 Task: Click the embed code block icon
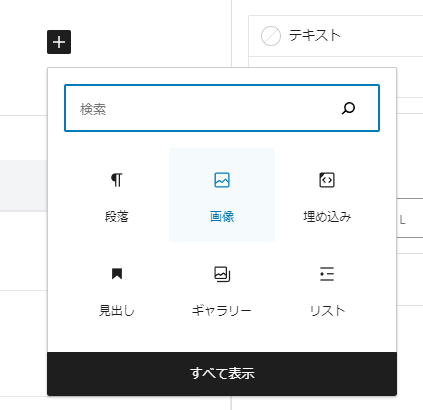pos(327,180)
